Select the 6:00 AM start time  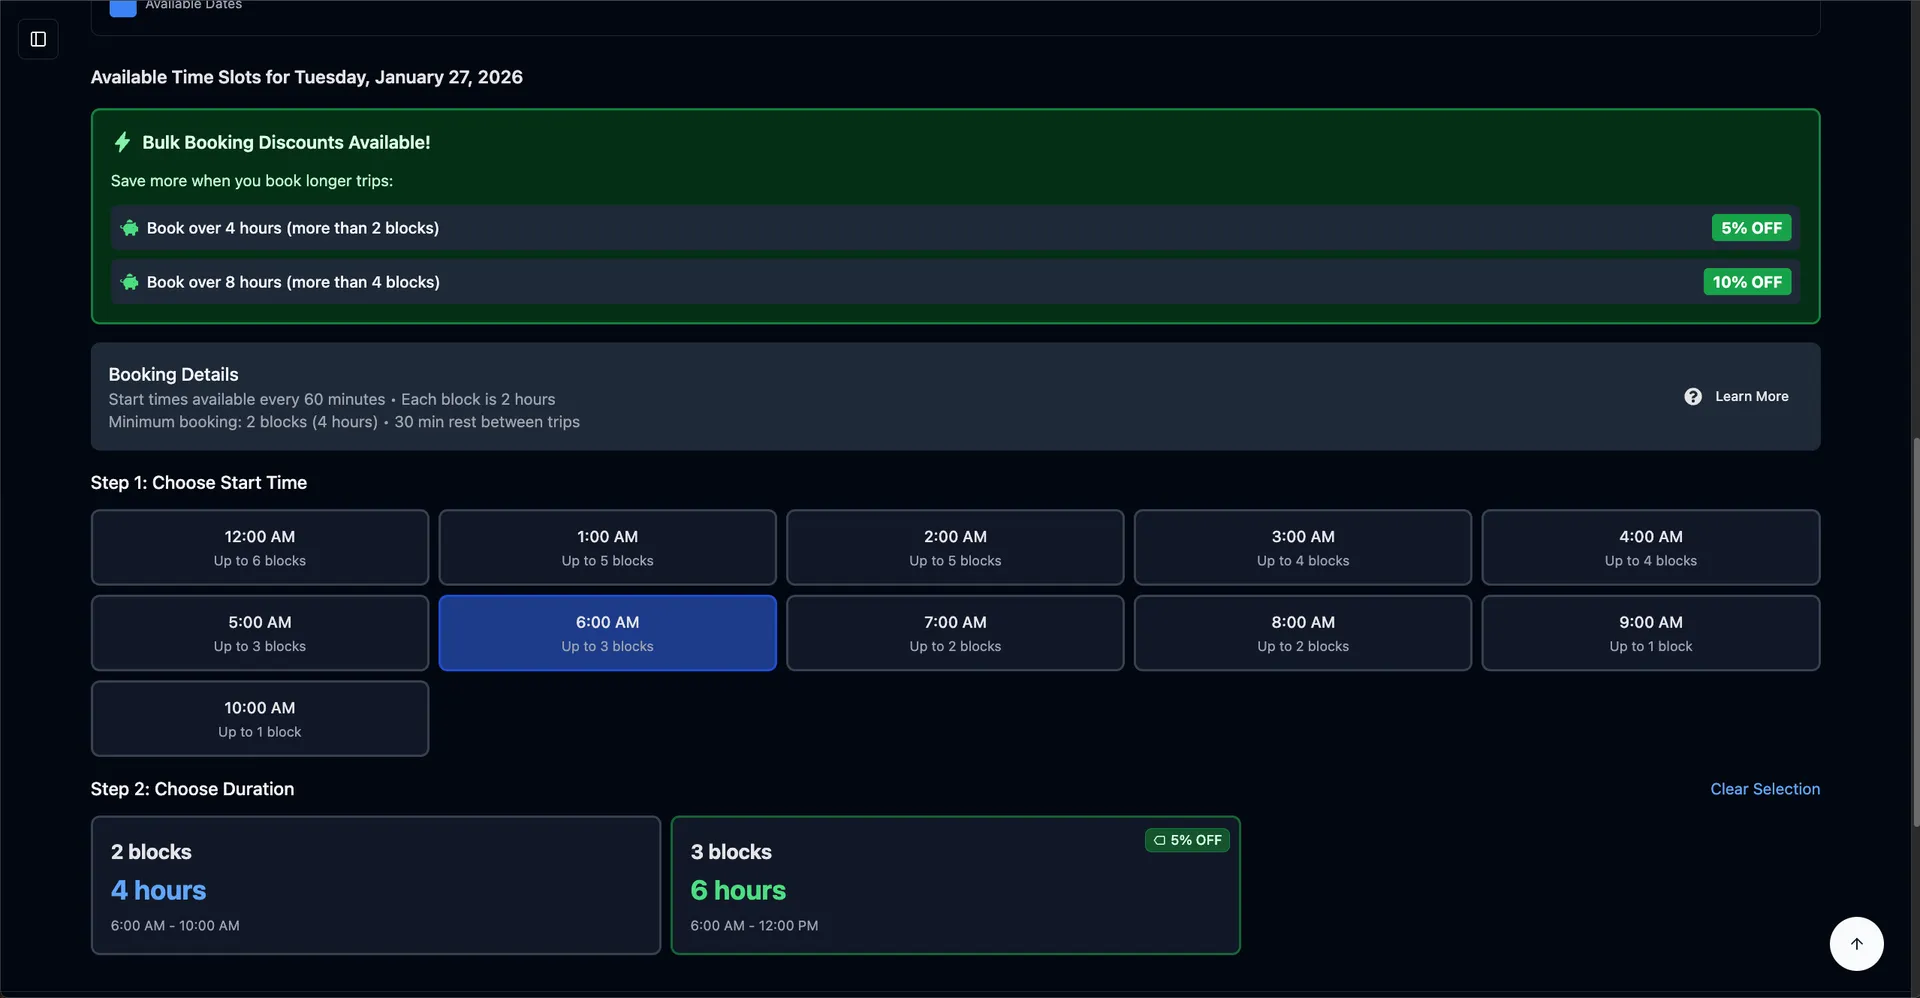pyautogui.click(x=607, y=632)
